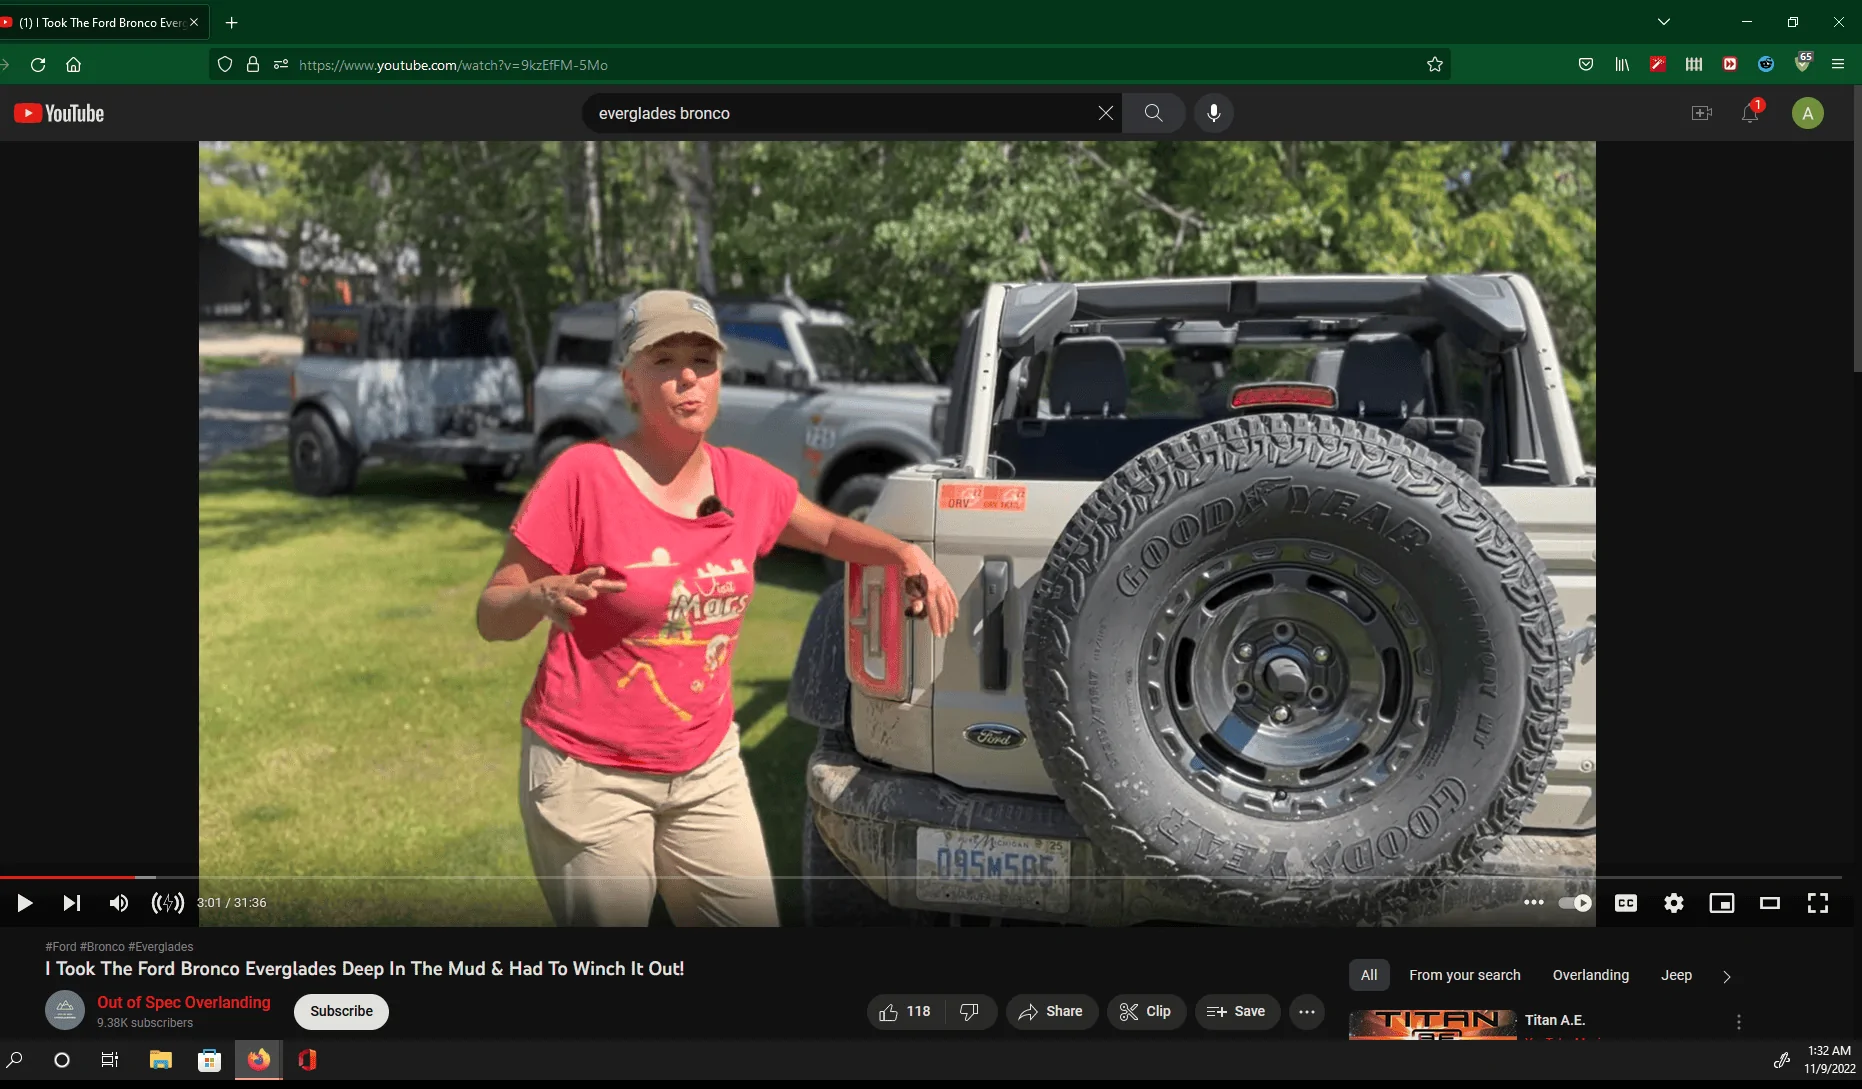Image resolution: width=1862 pixels, height=1089 pixels.
Task: List all tabs dropdown arrow
Action: click(1664, 22)
